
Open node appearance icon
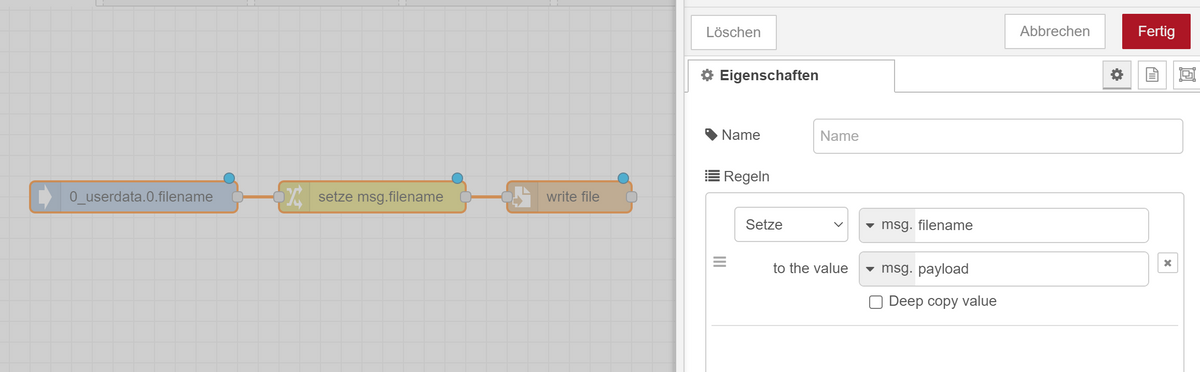[1187, 75]
